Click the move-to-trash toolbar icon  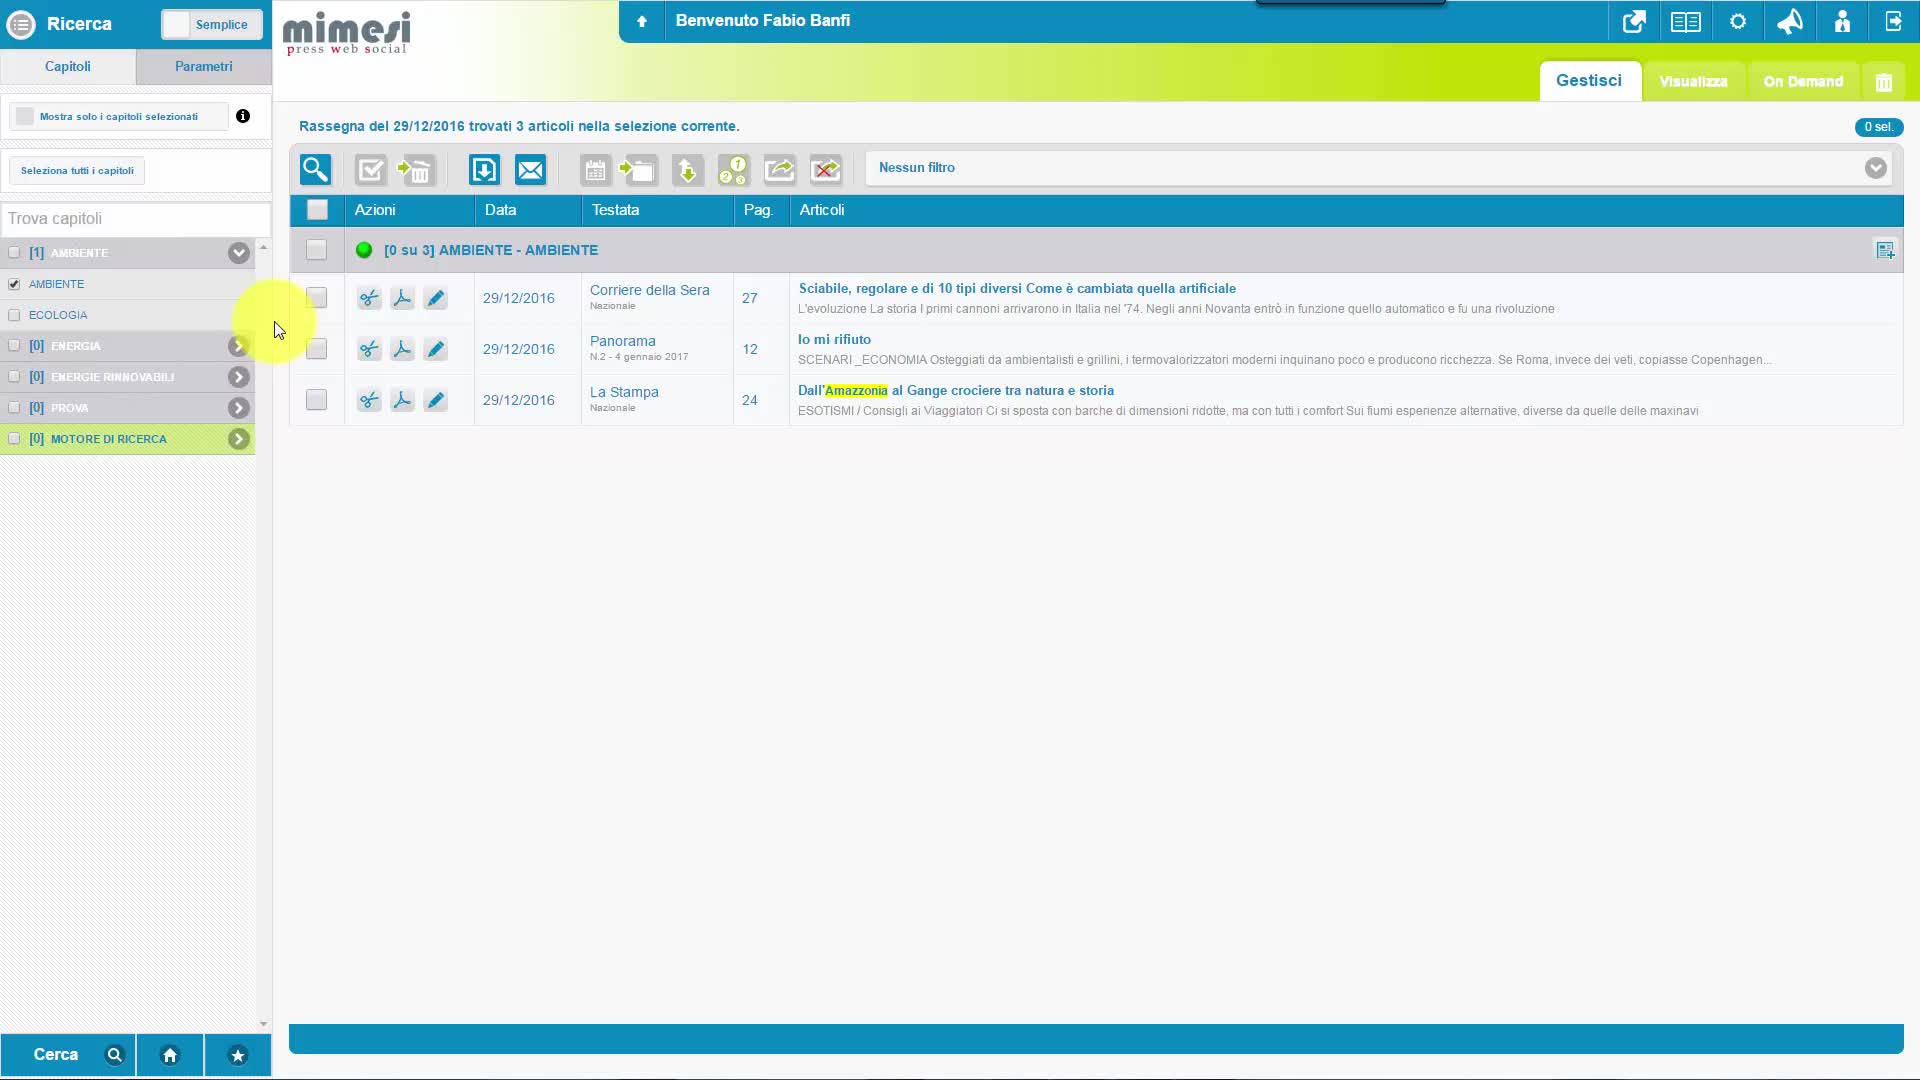pyautogui.click(x=415, y=170)
